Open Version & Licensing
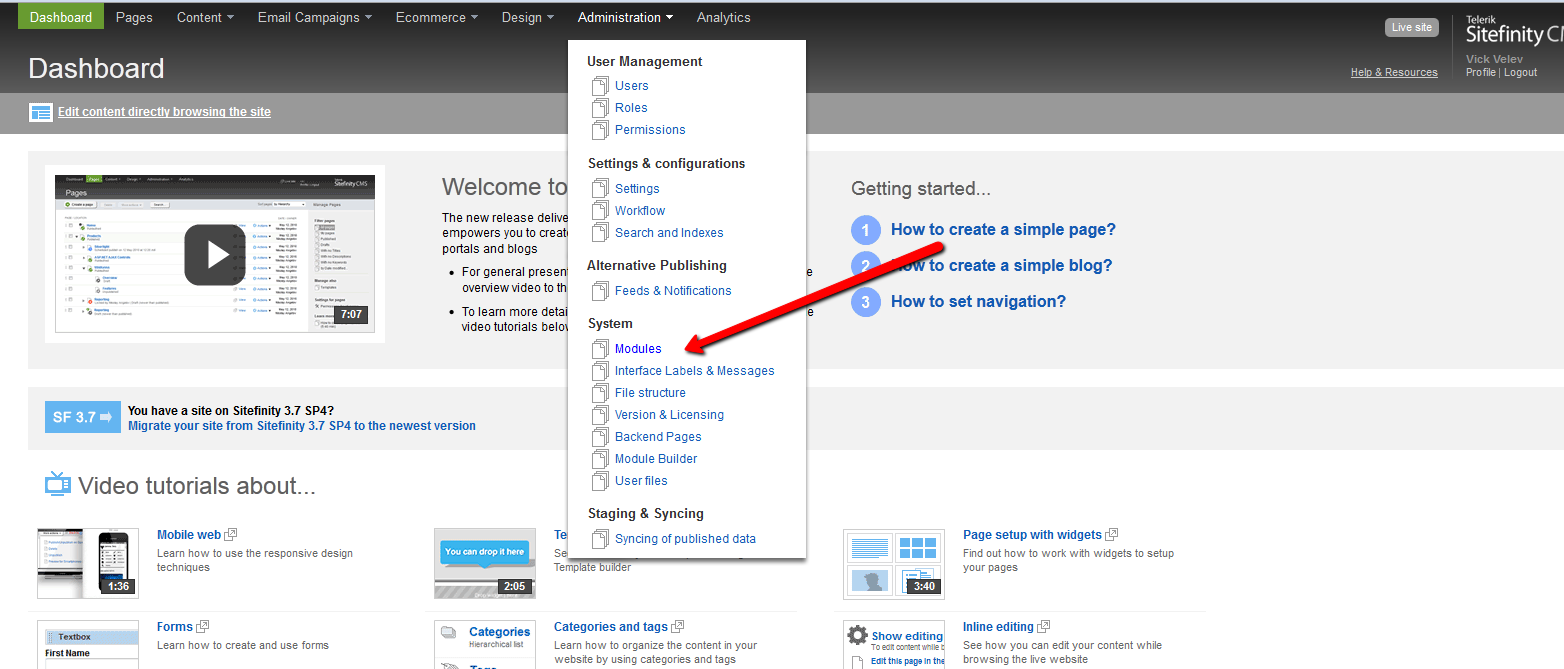Viewport: 1564px width, 669px height. coord(669,415)
